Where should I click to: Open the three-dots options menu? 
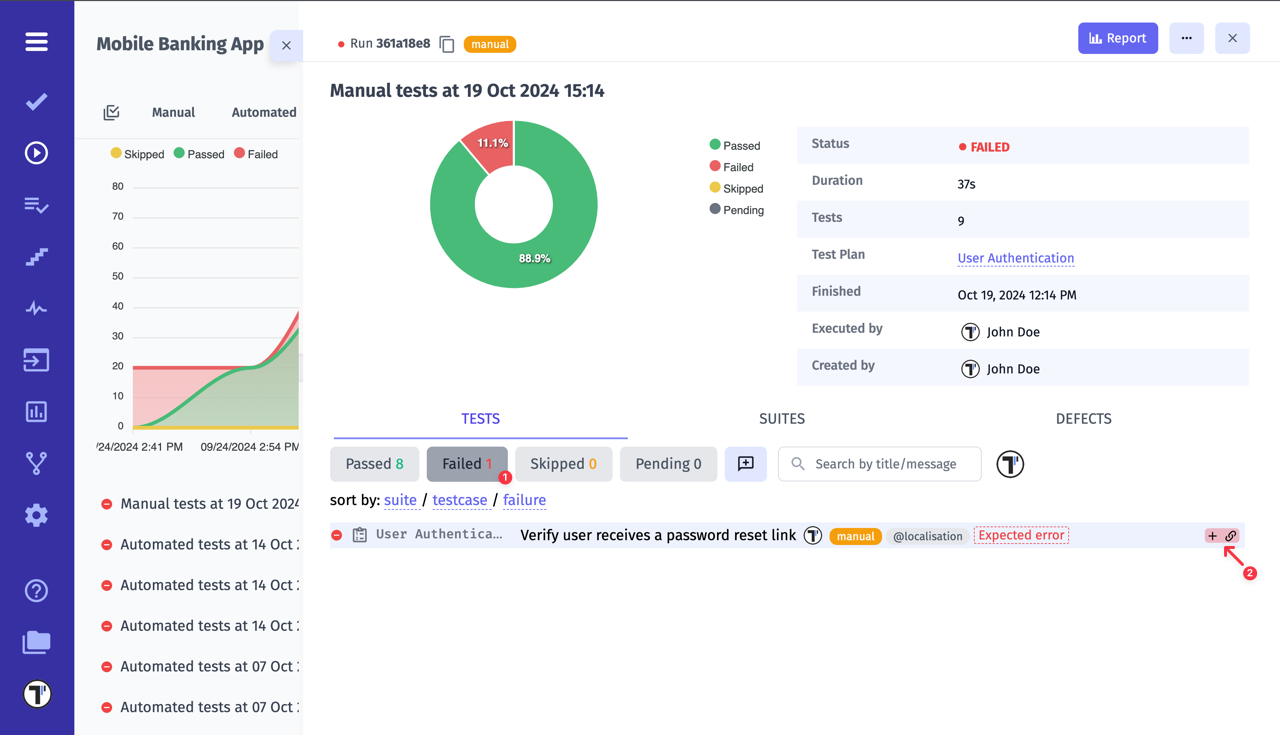point(1186,37)
